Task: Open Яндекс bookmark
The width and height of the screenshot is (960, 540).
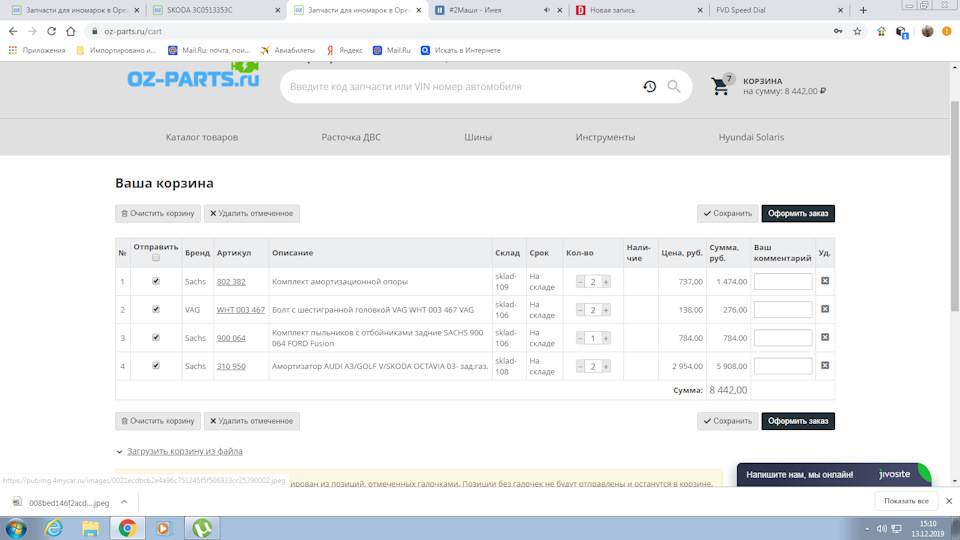Action: pyautogui.click(x=345, y=50)
